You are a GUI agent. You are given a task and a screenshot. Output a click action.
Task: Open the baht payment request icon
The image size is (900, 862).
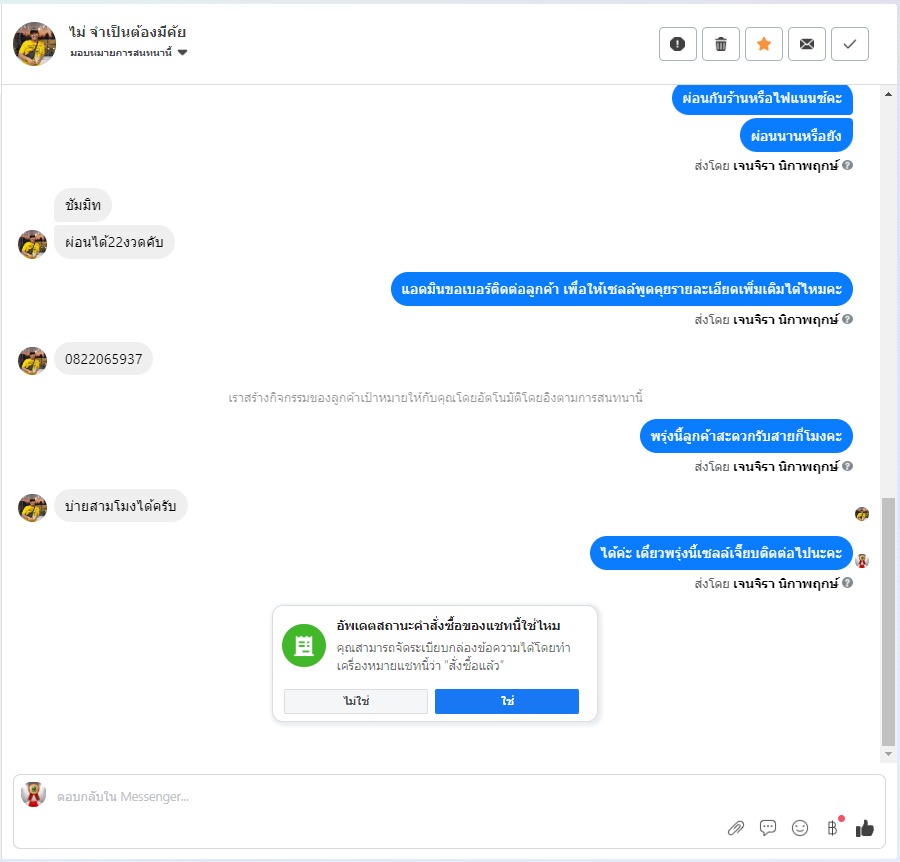tap(832, 827)
